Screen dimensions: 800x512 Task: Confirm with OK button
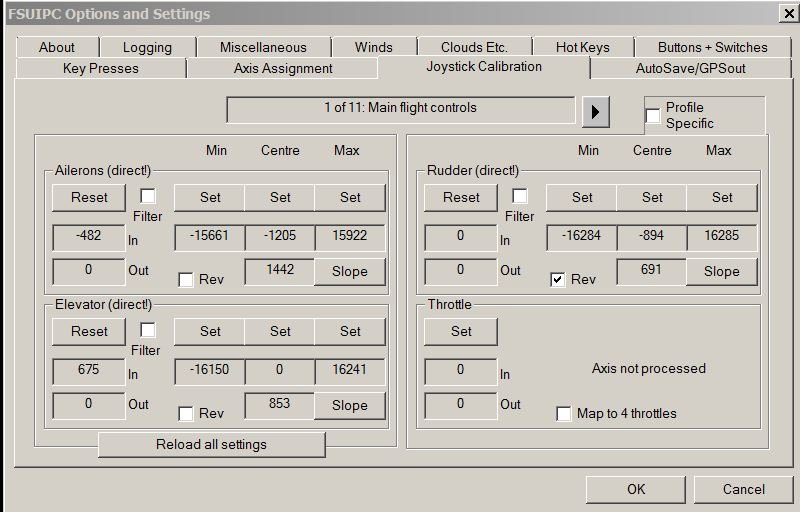tap(636, 490)
